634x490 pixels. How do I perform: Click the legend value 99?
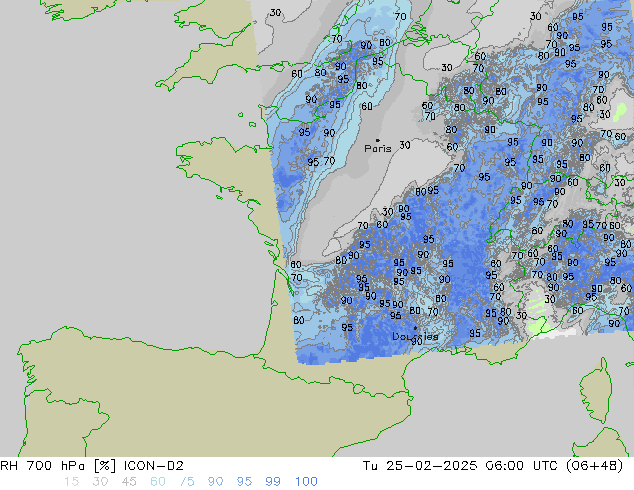273,482
